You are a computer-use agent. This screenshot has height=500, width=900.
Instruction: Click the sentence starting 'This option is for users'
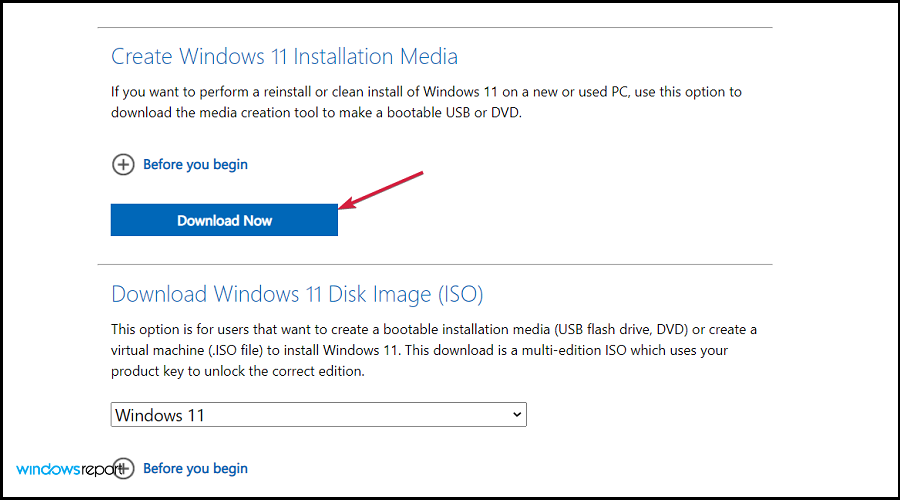pyautogui.click(x=433, y=329)
